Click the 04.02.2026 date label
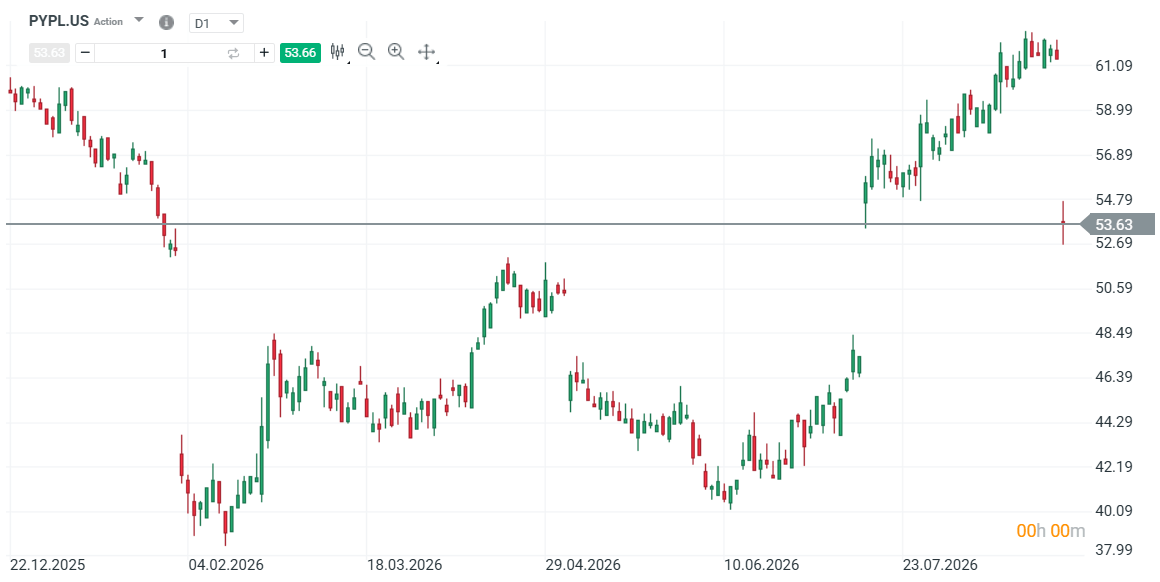1160x582 pixels. 226,565
